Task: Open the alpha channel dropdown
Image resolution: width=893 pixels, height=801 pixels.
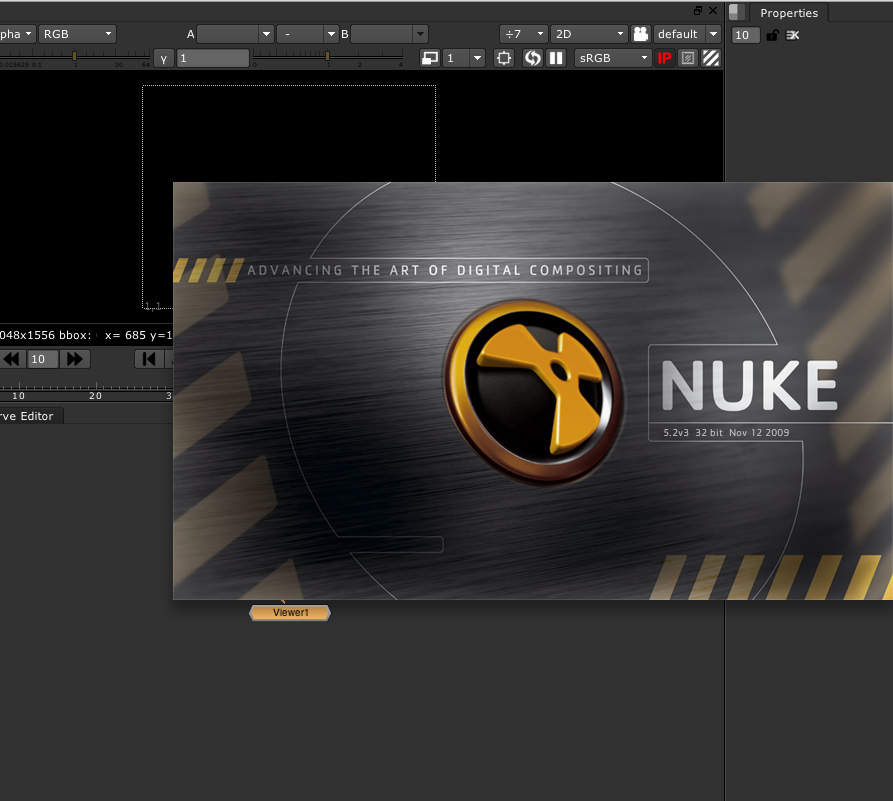Action: point(17,34)
